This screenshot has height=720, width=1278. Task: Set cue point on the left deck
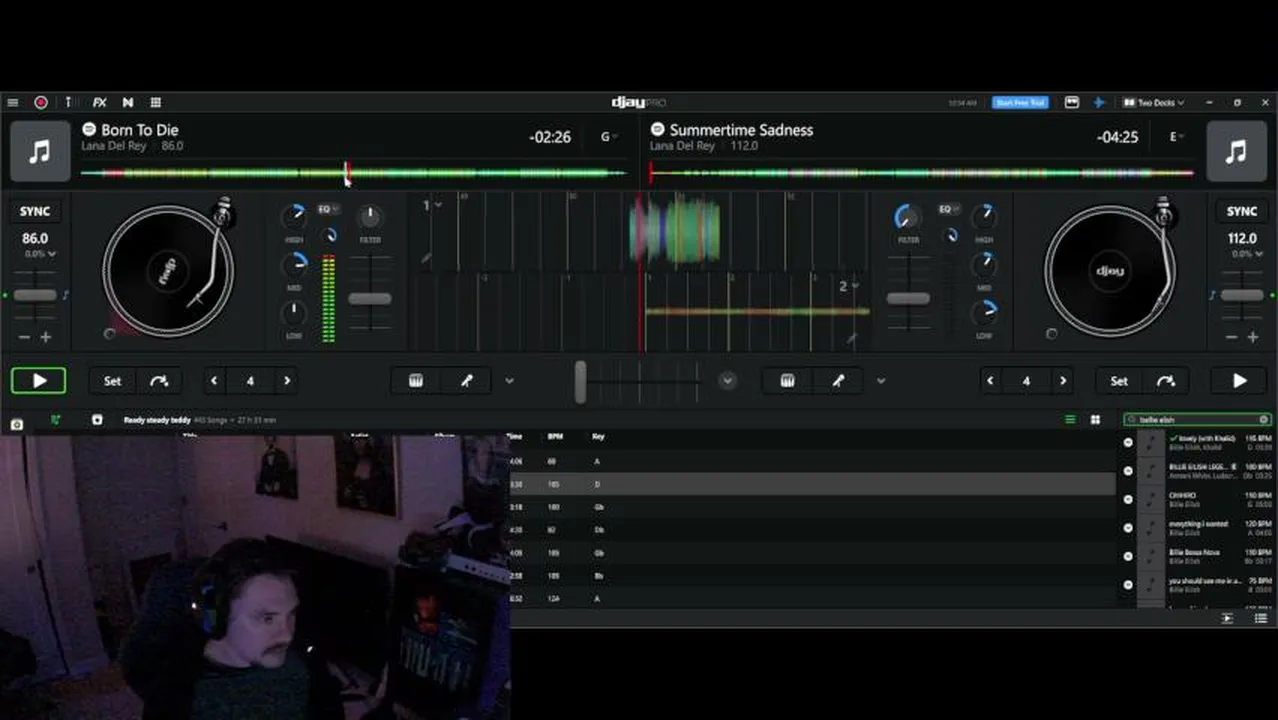[112, 381]
